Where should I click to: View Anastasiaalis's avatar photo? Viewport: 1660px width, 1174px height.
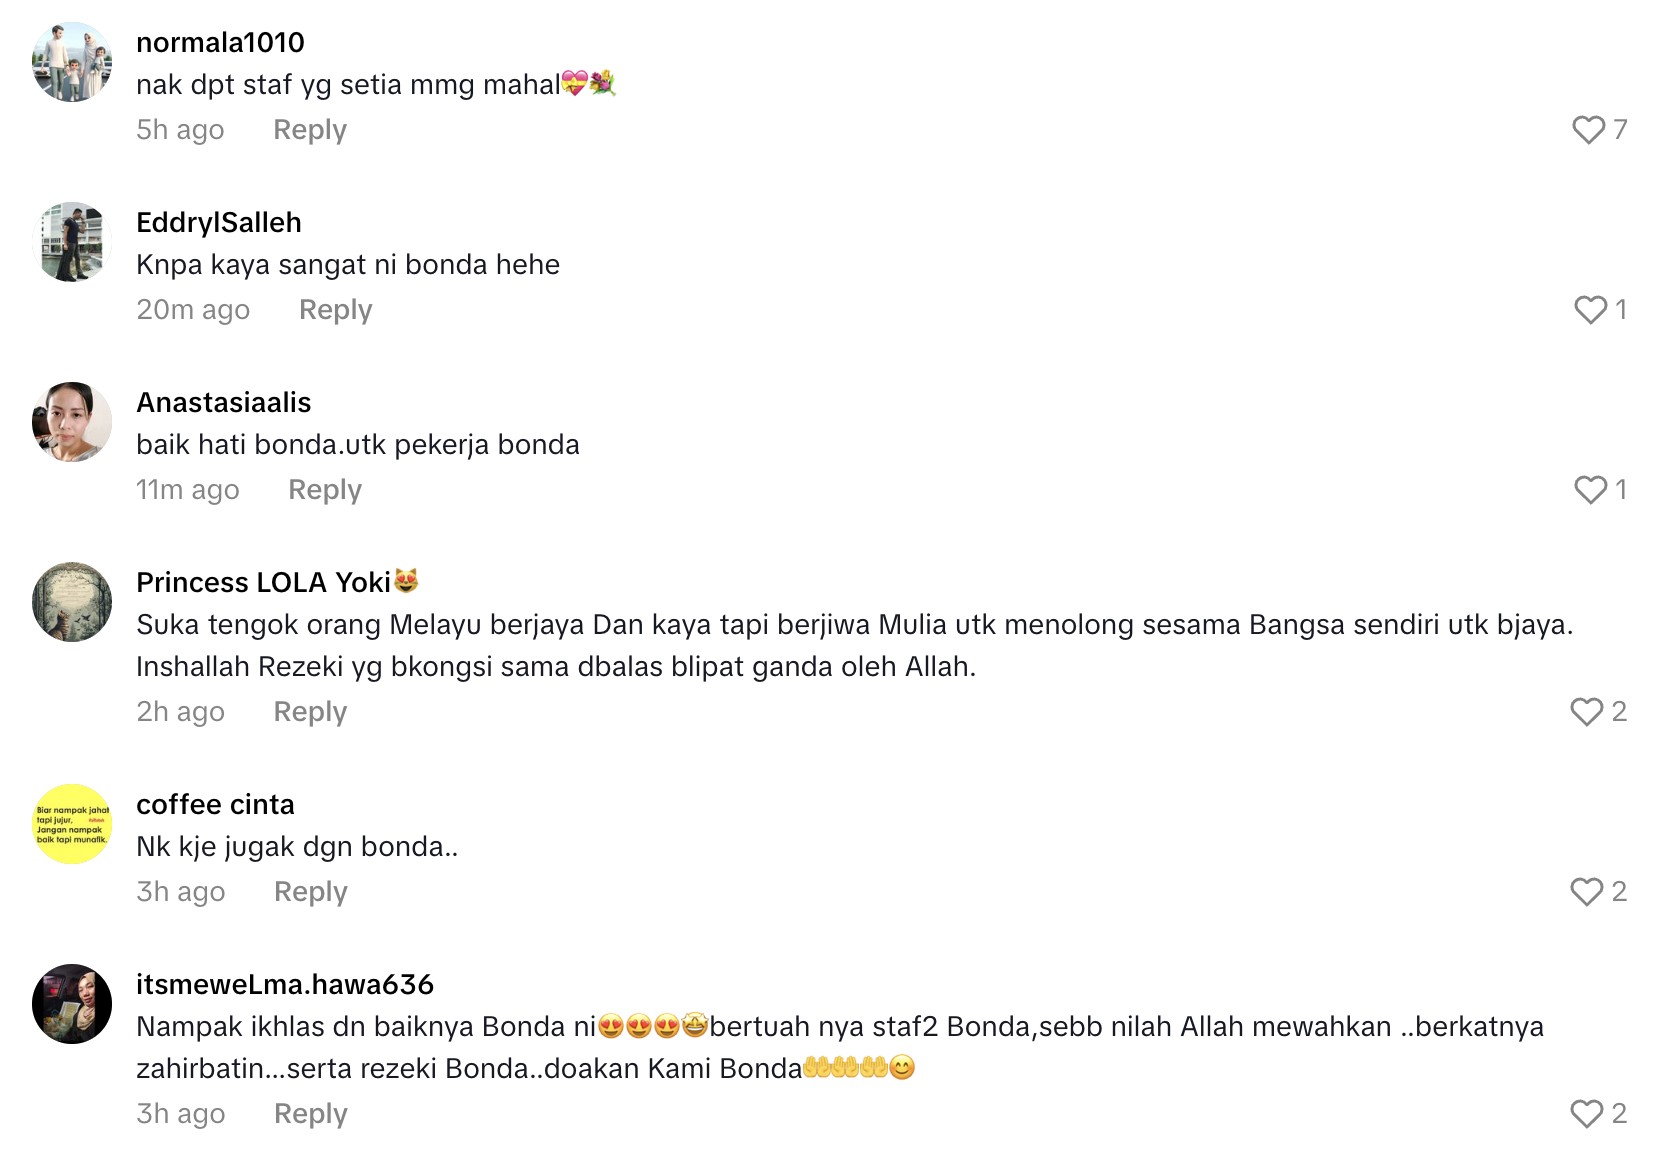point(72,422)
